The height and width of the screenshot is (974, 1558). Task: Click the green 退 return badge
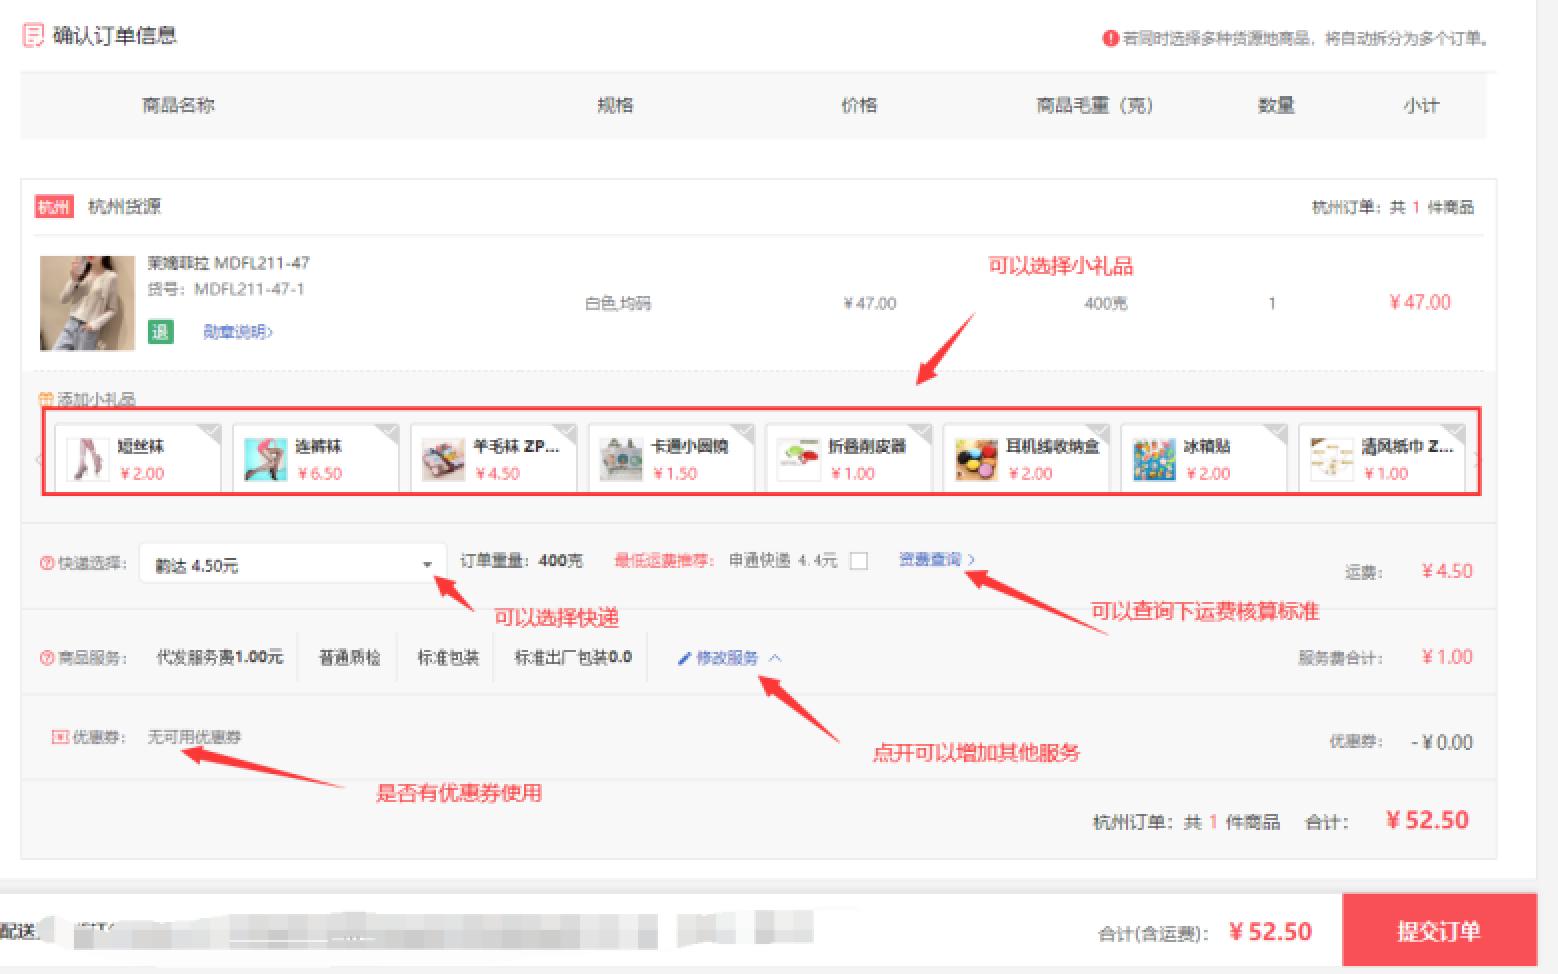click(x=160, y=332)
